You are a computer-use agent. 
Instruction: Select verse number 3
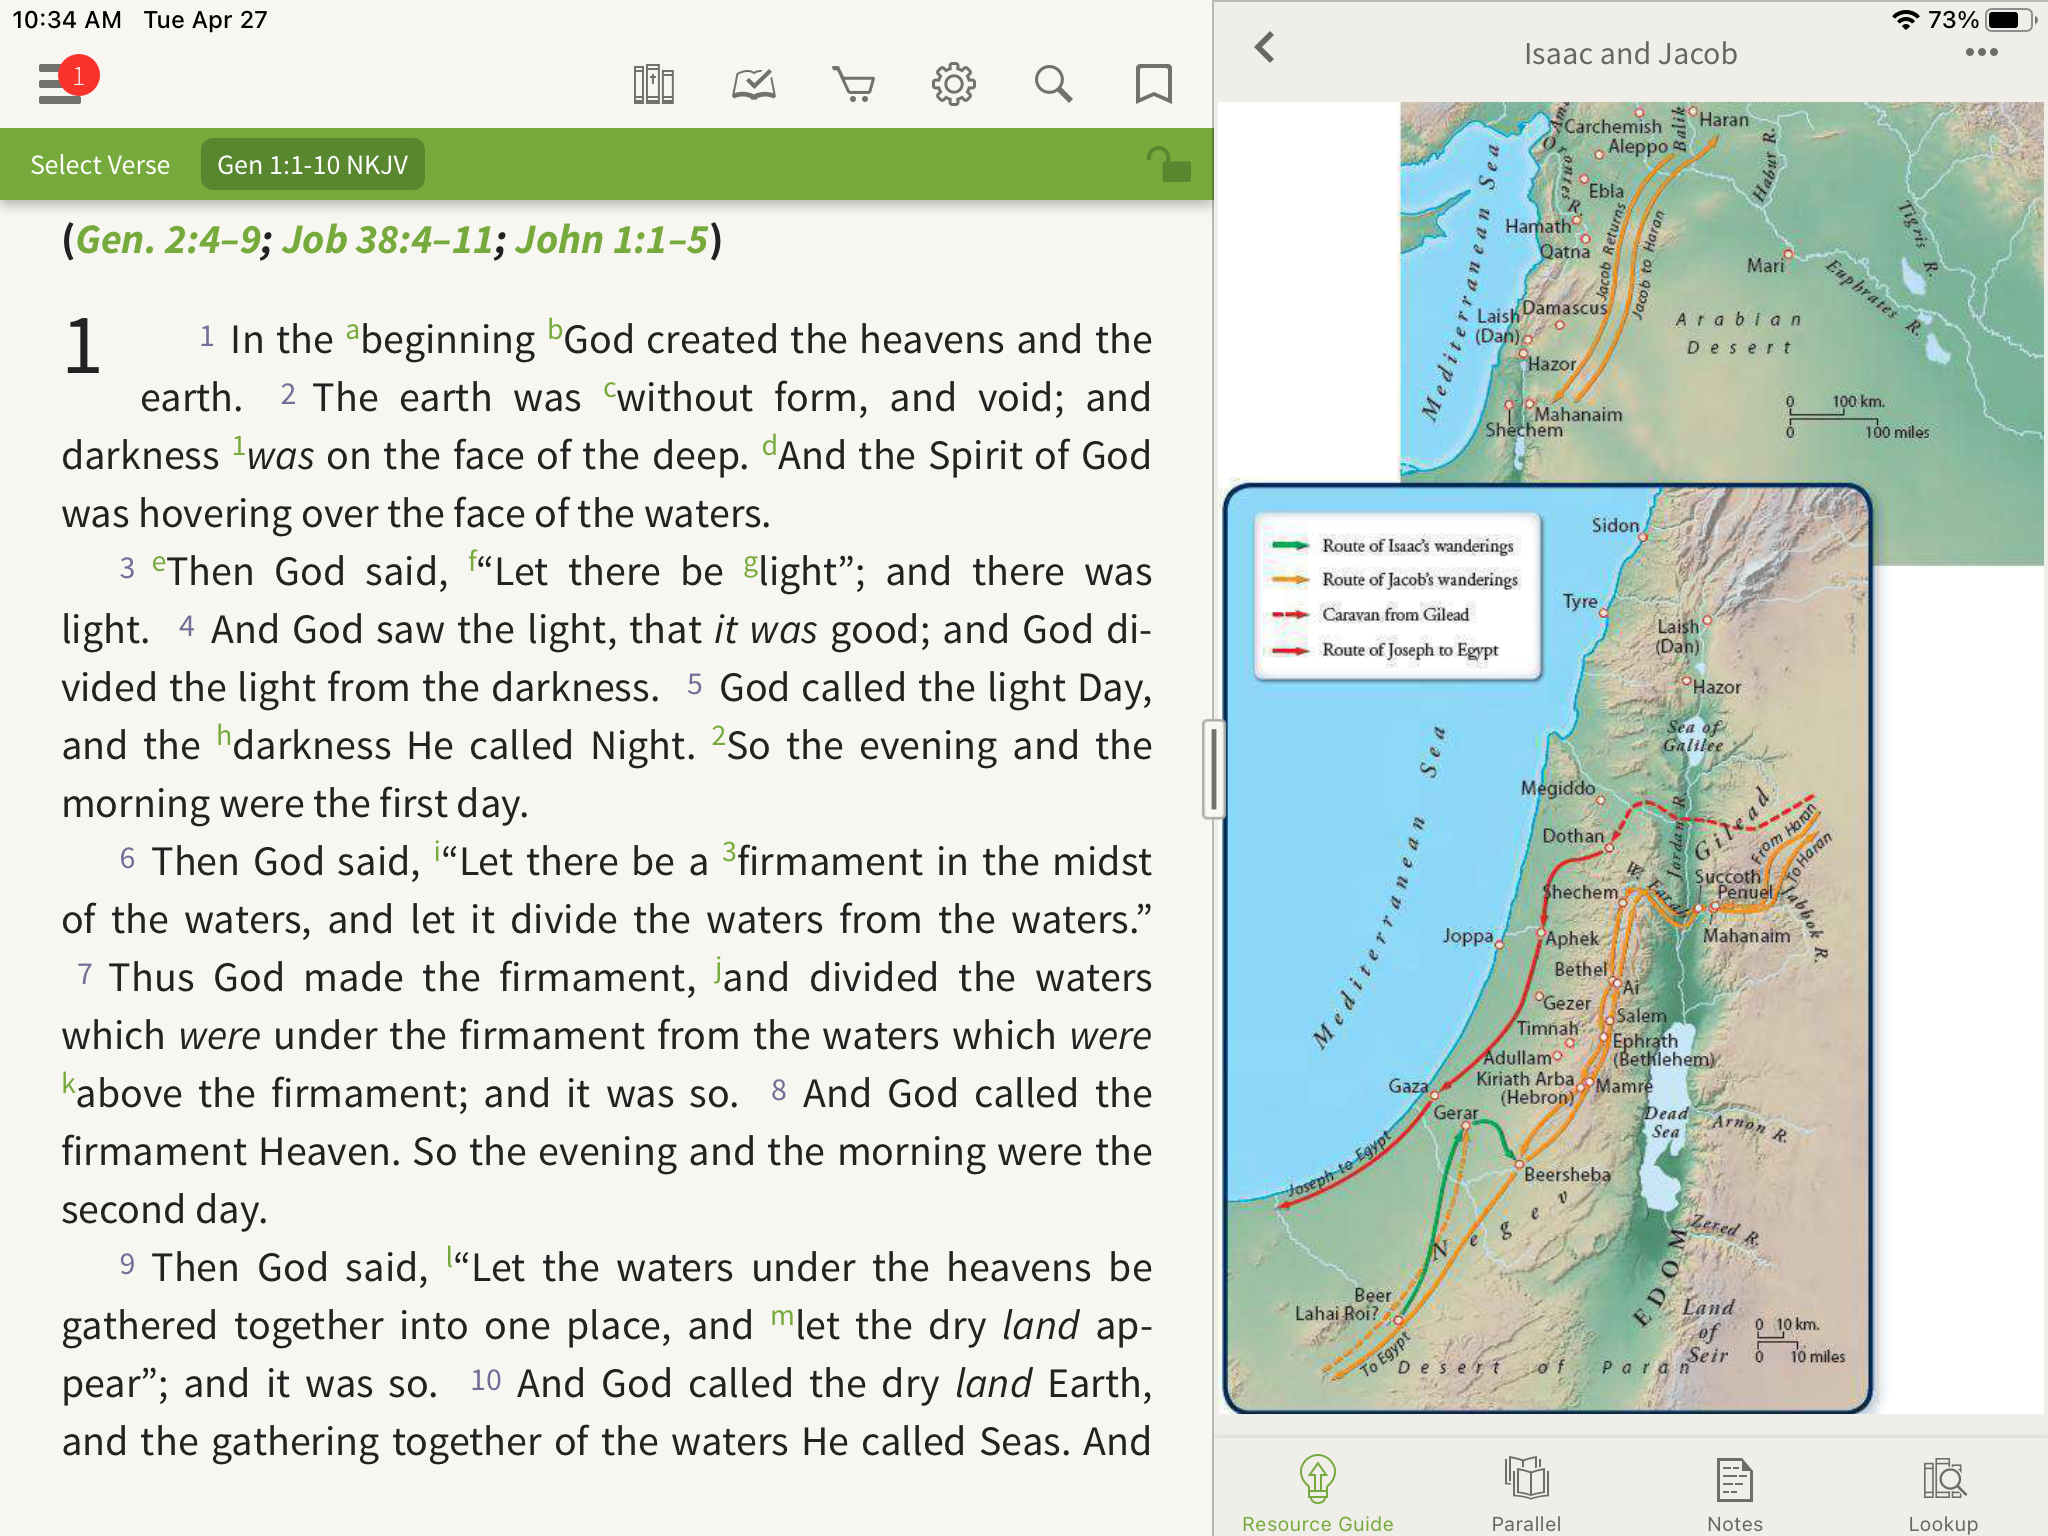[127, 569]
